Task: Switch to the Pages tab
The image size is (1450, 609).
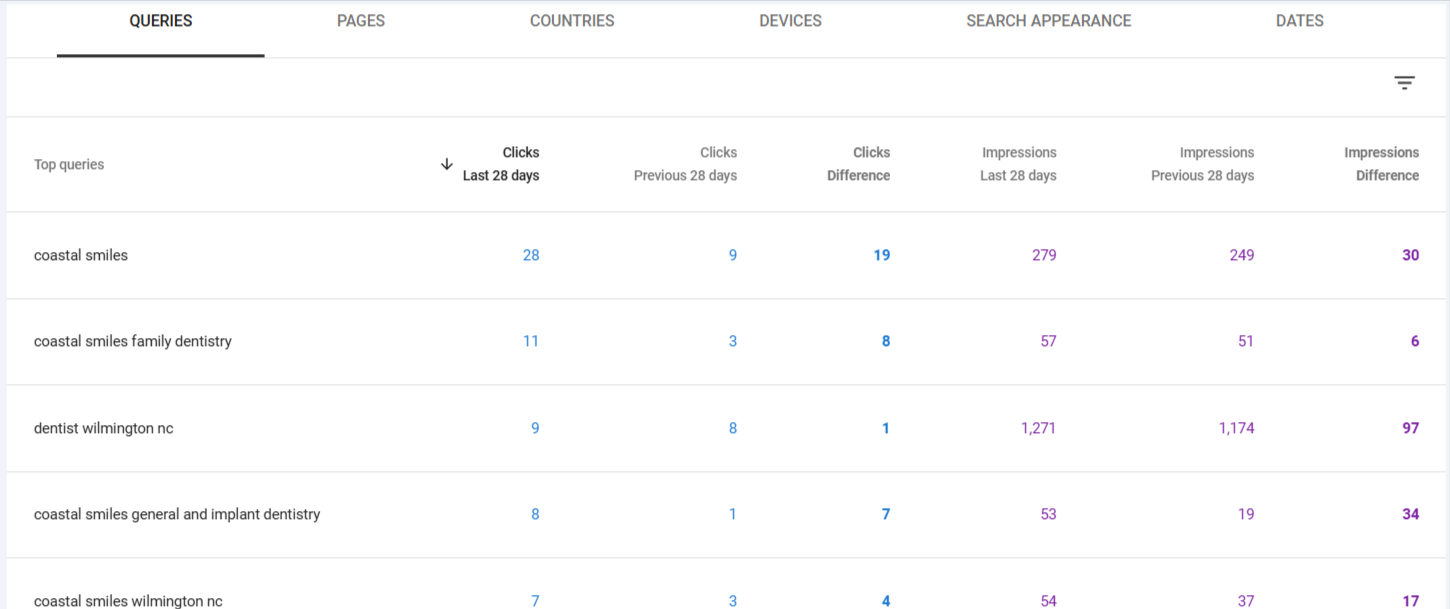Action: tap(361, 21)
